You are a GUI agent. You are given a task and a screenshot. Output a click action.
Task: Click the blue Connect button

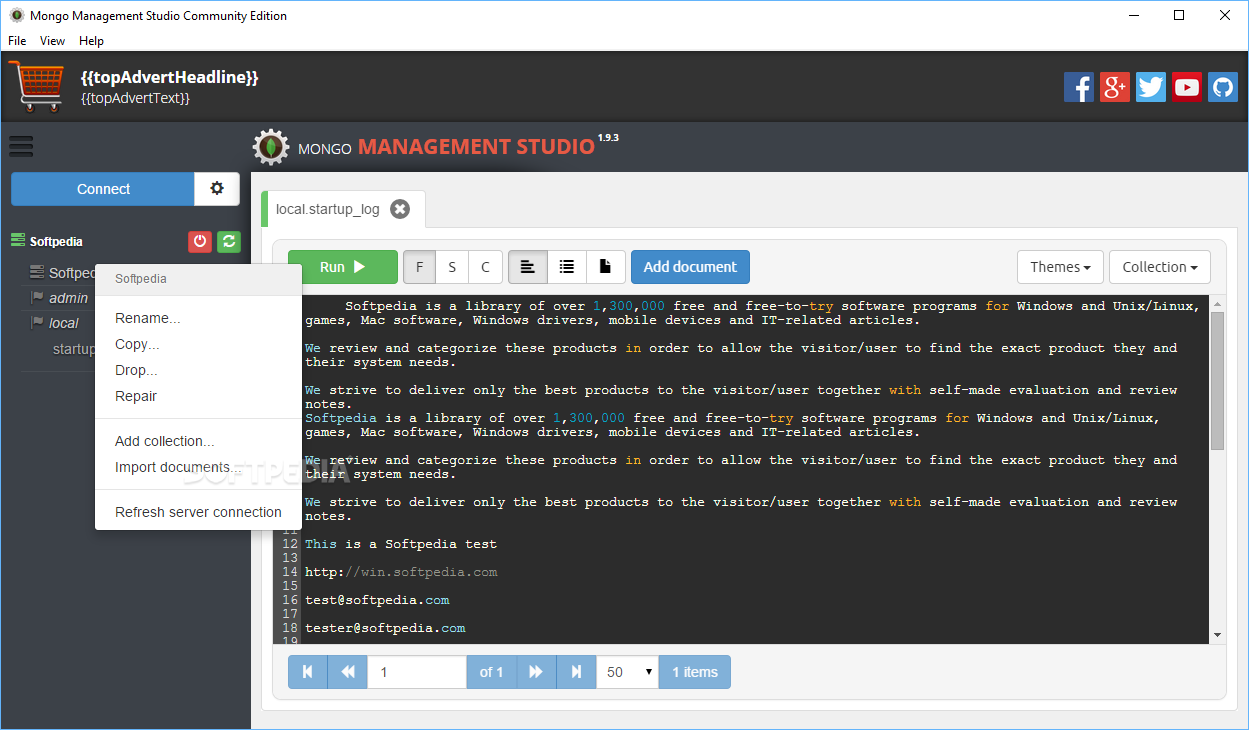click(103, 189)
